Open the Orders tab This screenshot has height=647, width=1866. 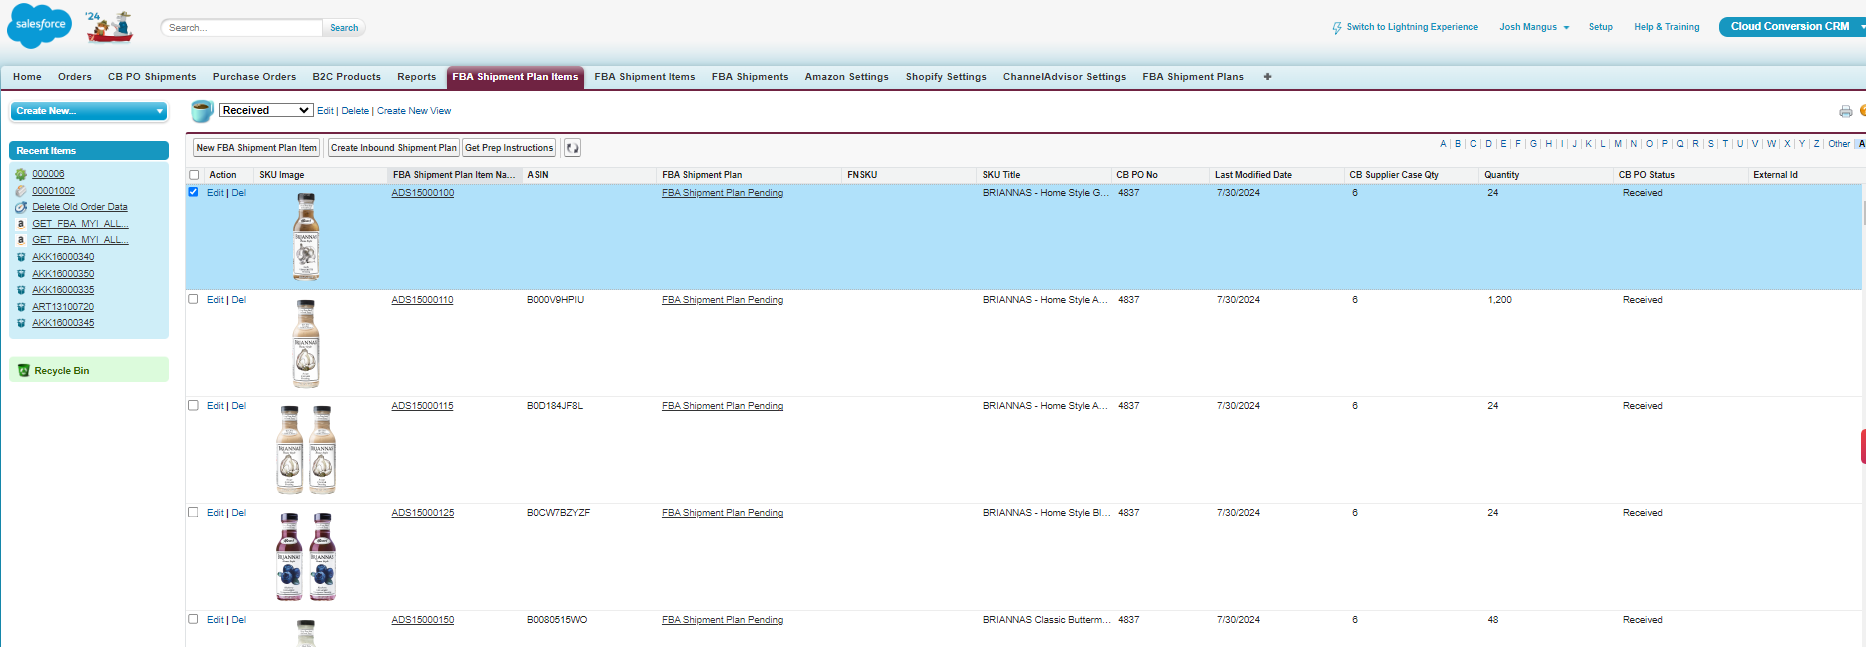tap(75, 77)
